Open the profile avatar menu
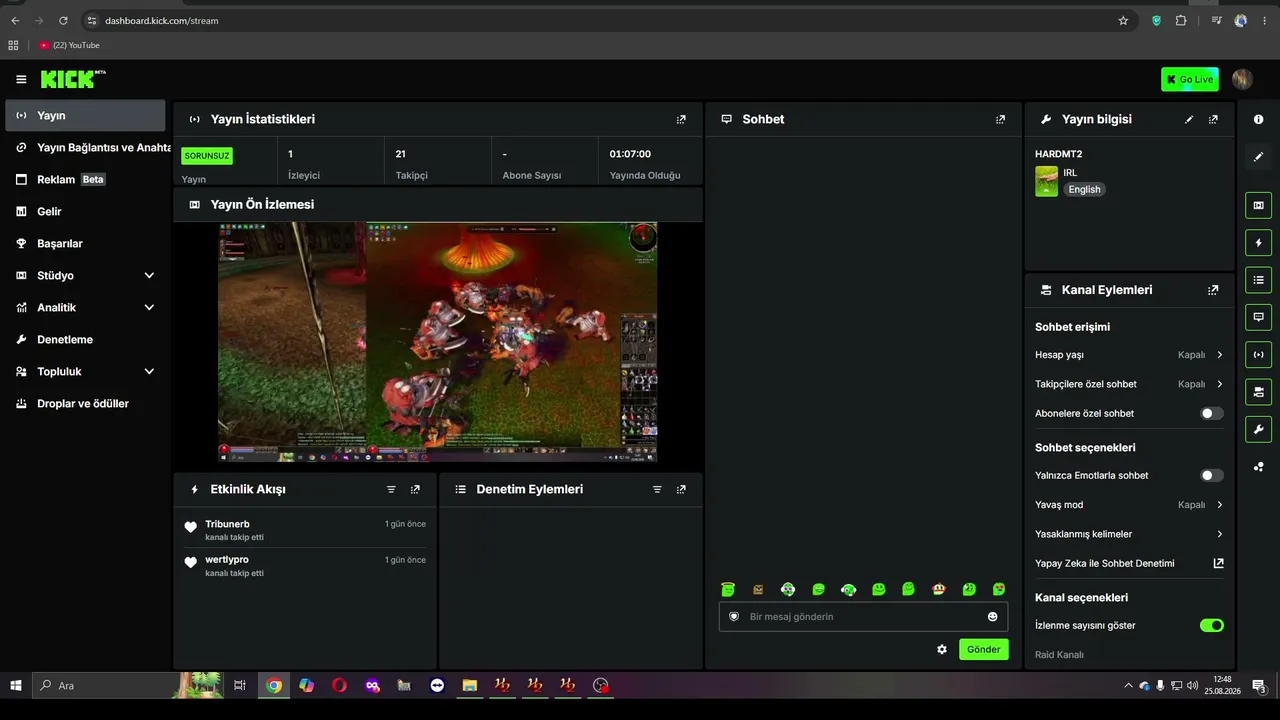Viewport: 1280px width, 720px height. pos(1242,79)
